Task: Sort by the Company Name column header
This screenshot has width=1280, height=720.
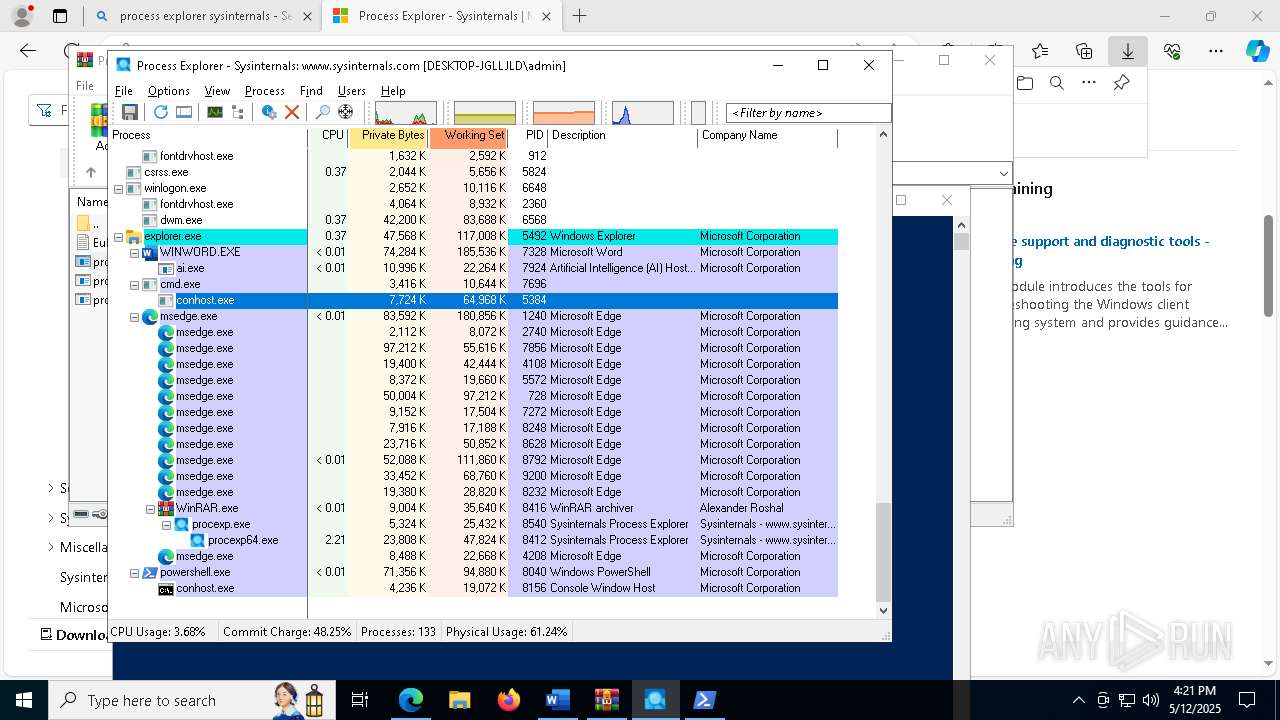Action: click(767, 136)
